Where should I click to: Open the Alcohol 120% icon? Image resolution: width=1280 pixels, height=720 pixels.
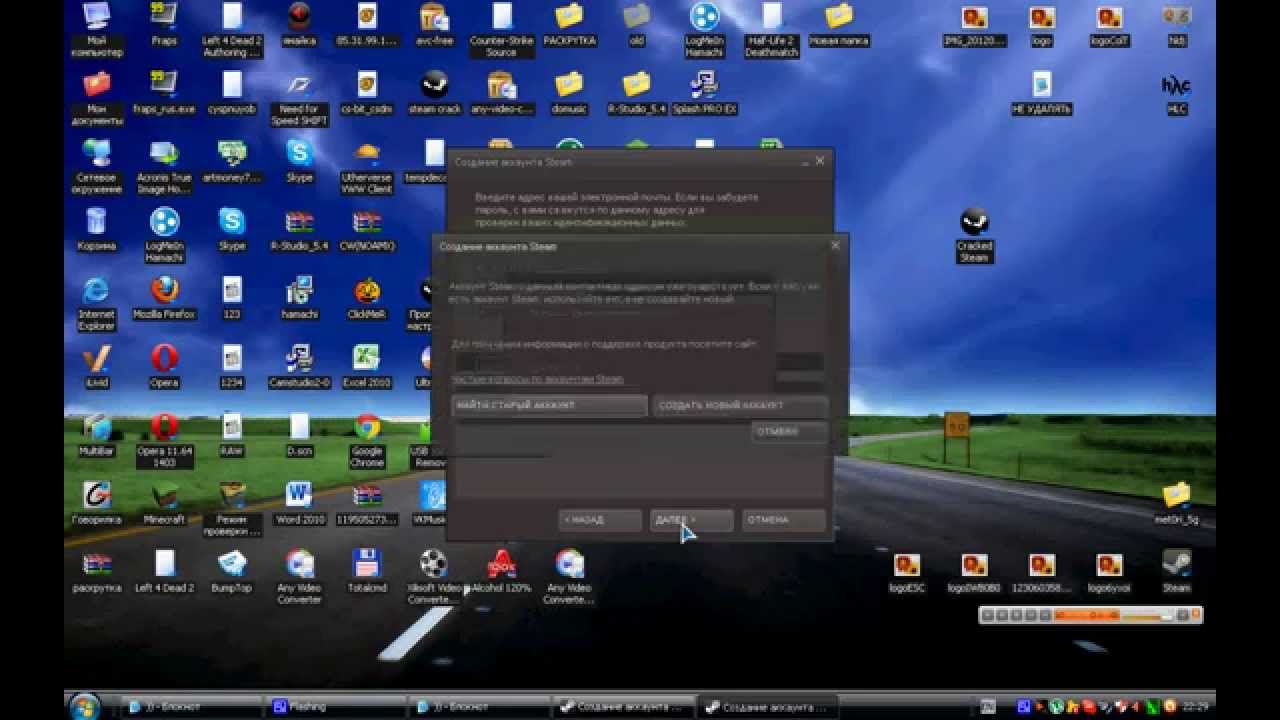[x=502, y=571]
